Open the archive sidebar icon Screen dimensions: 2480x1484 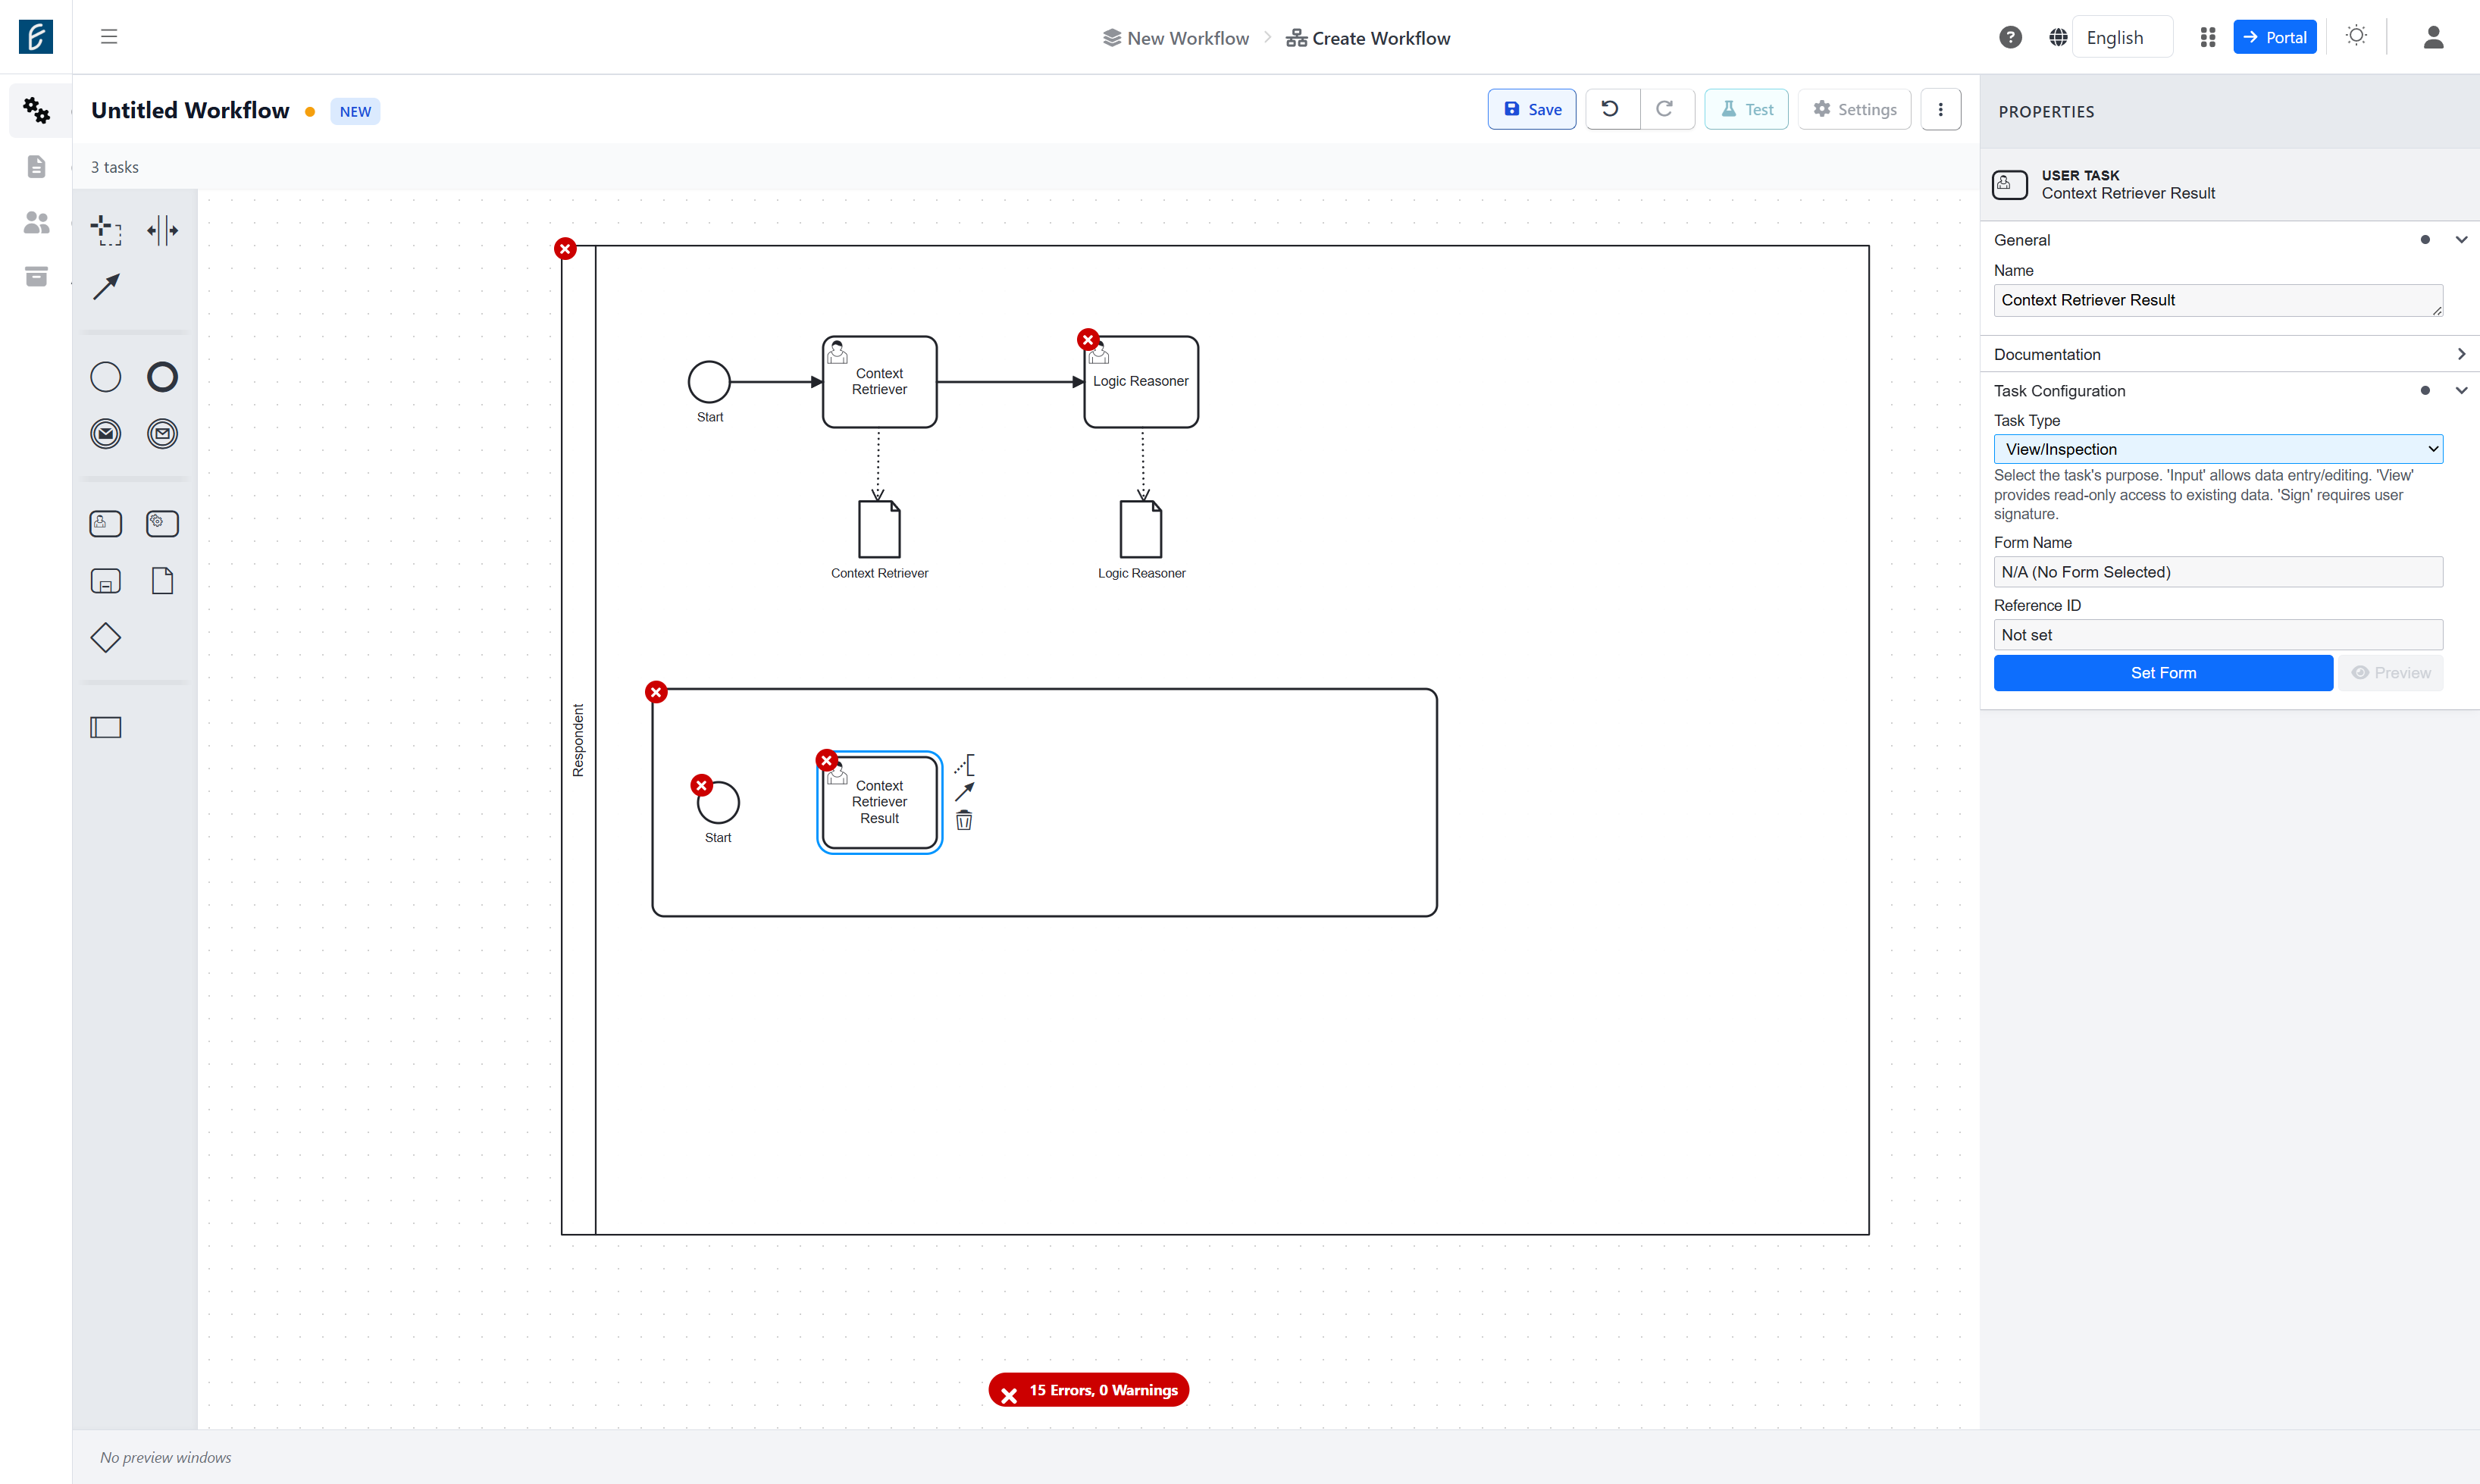[36, 276]
